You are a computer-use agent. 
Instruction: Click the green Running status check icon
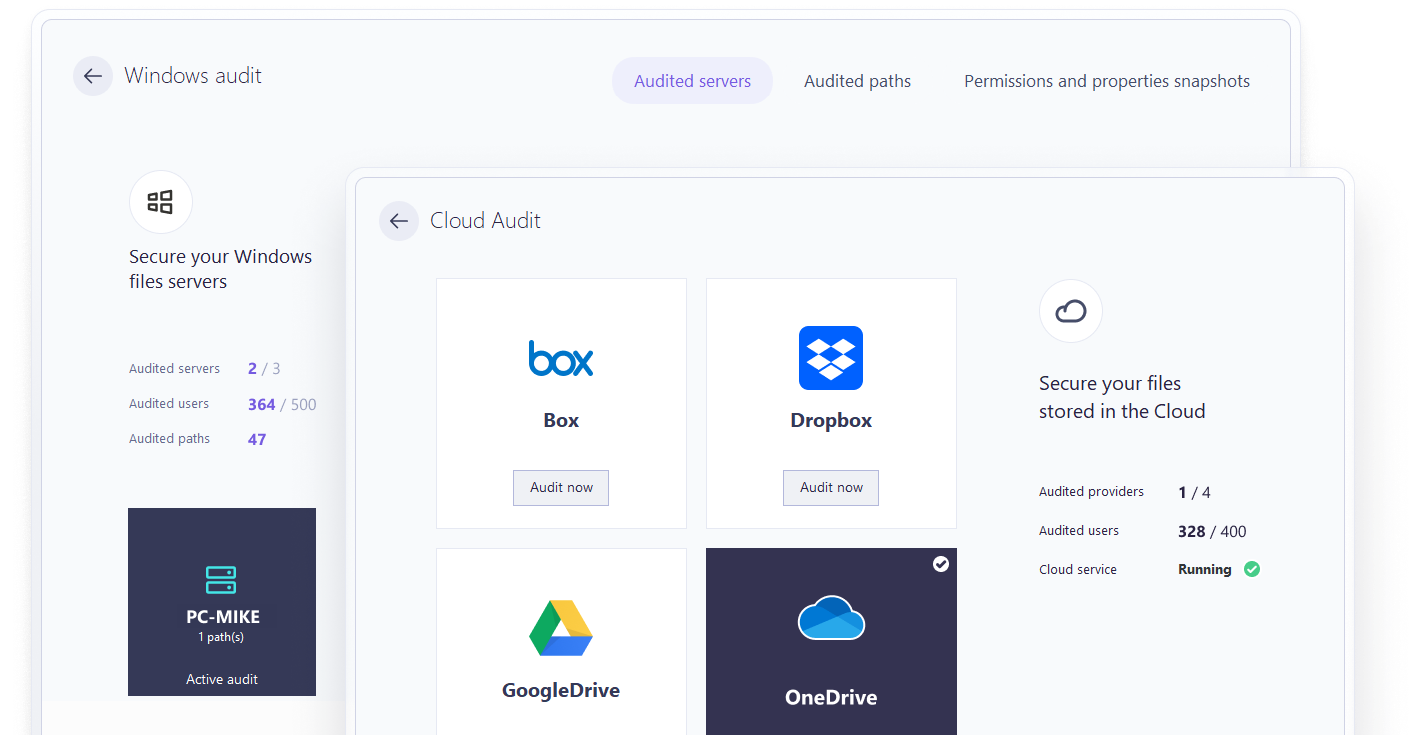point(1252,569)
